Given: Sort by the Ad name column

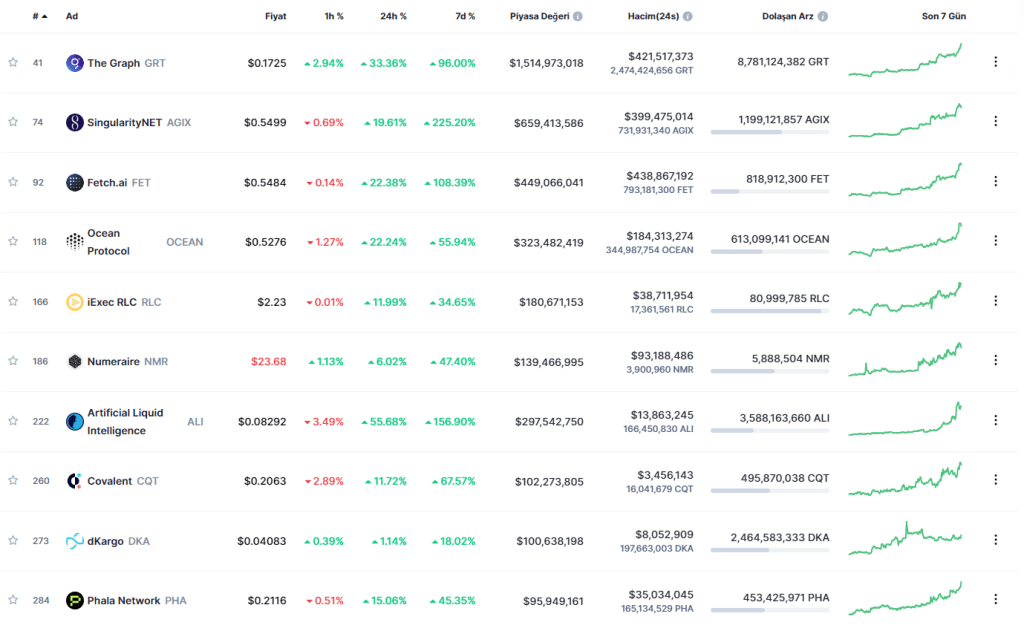Looking at the screenshot, I should coord(72,16).
